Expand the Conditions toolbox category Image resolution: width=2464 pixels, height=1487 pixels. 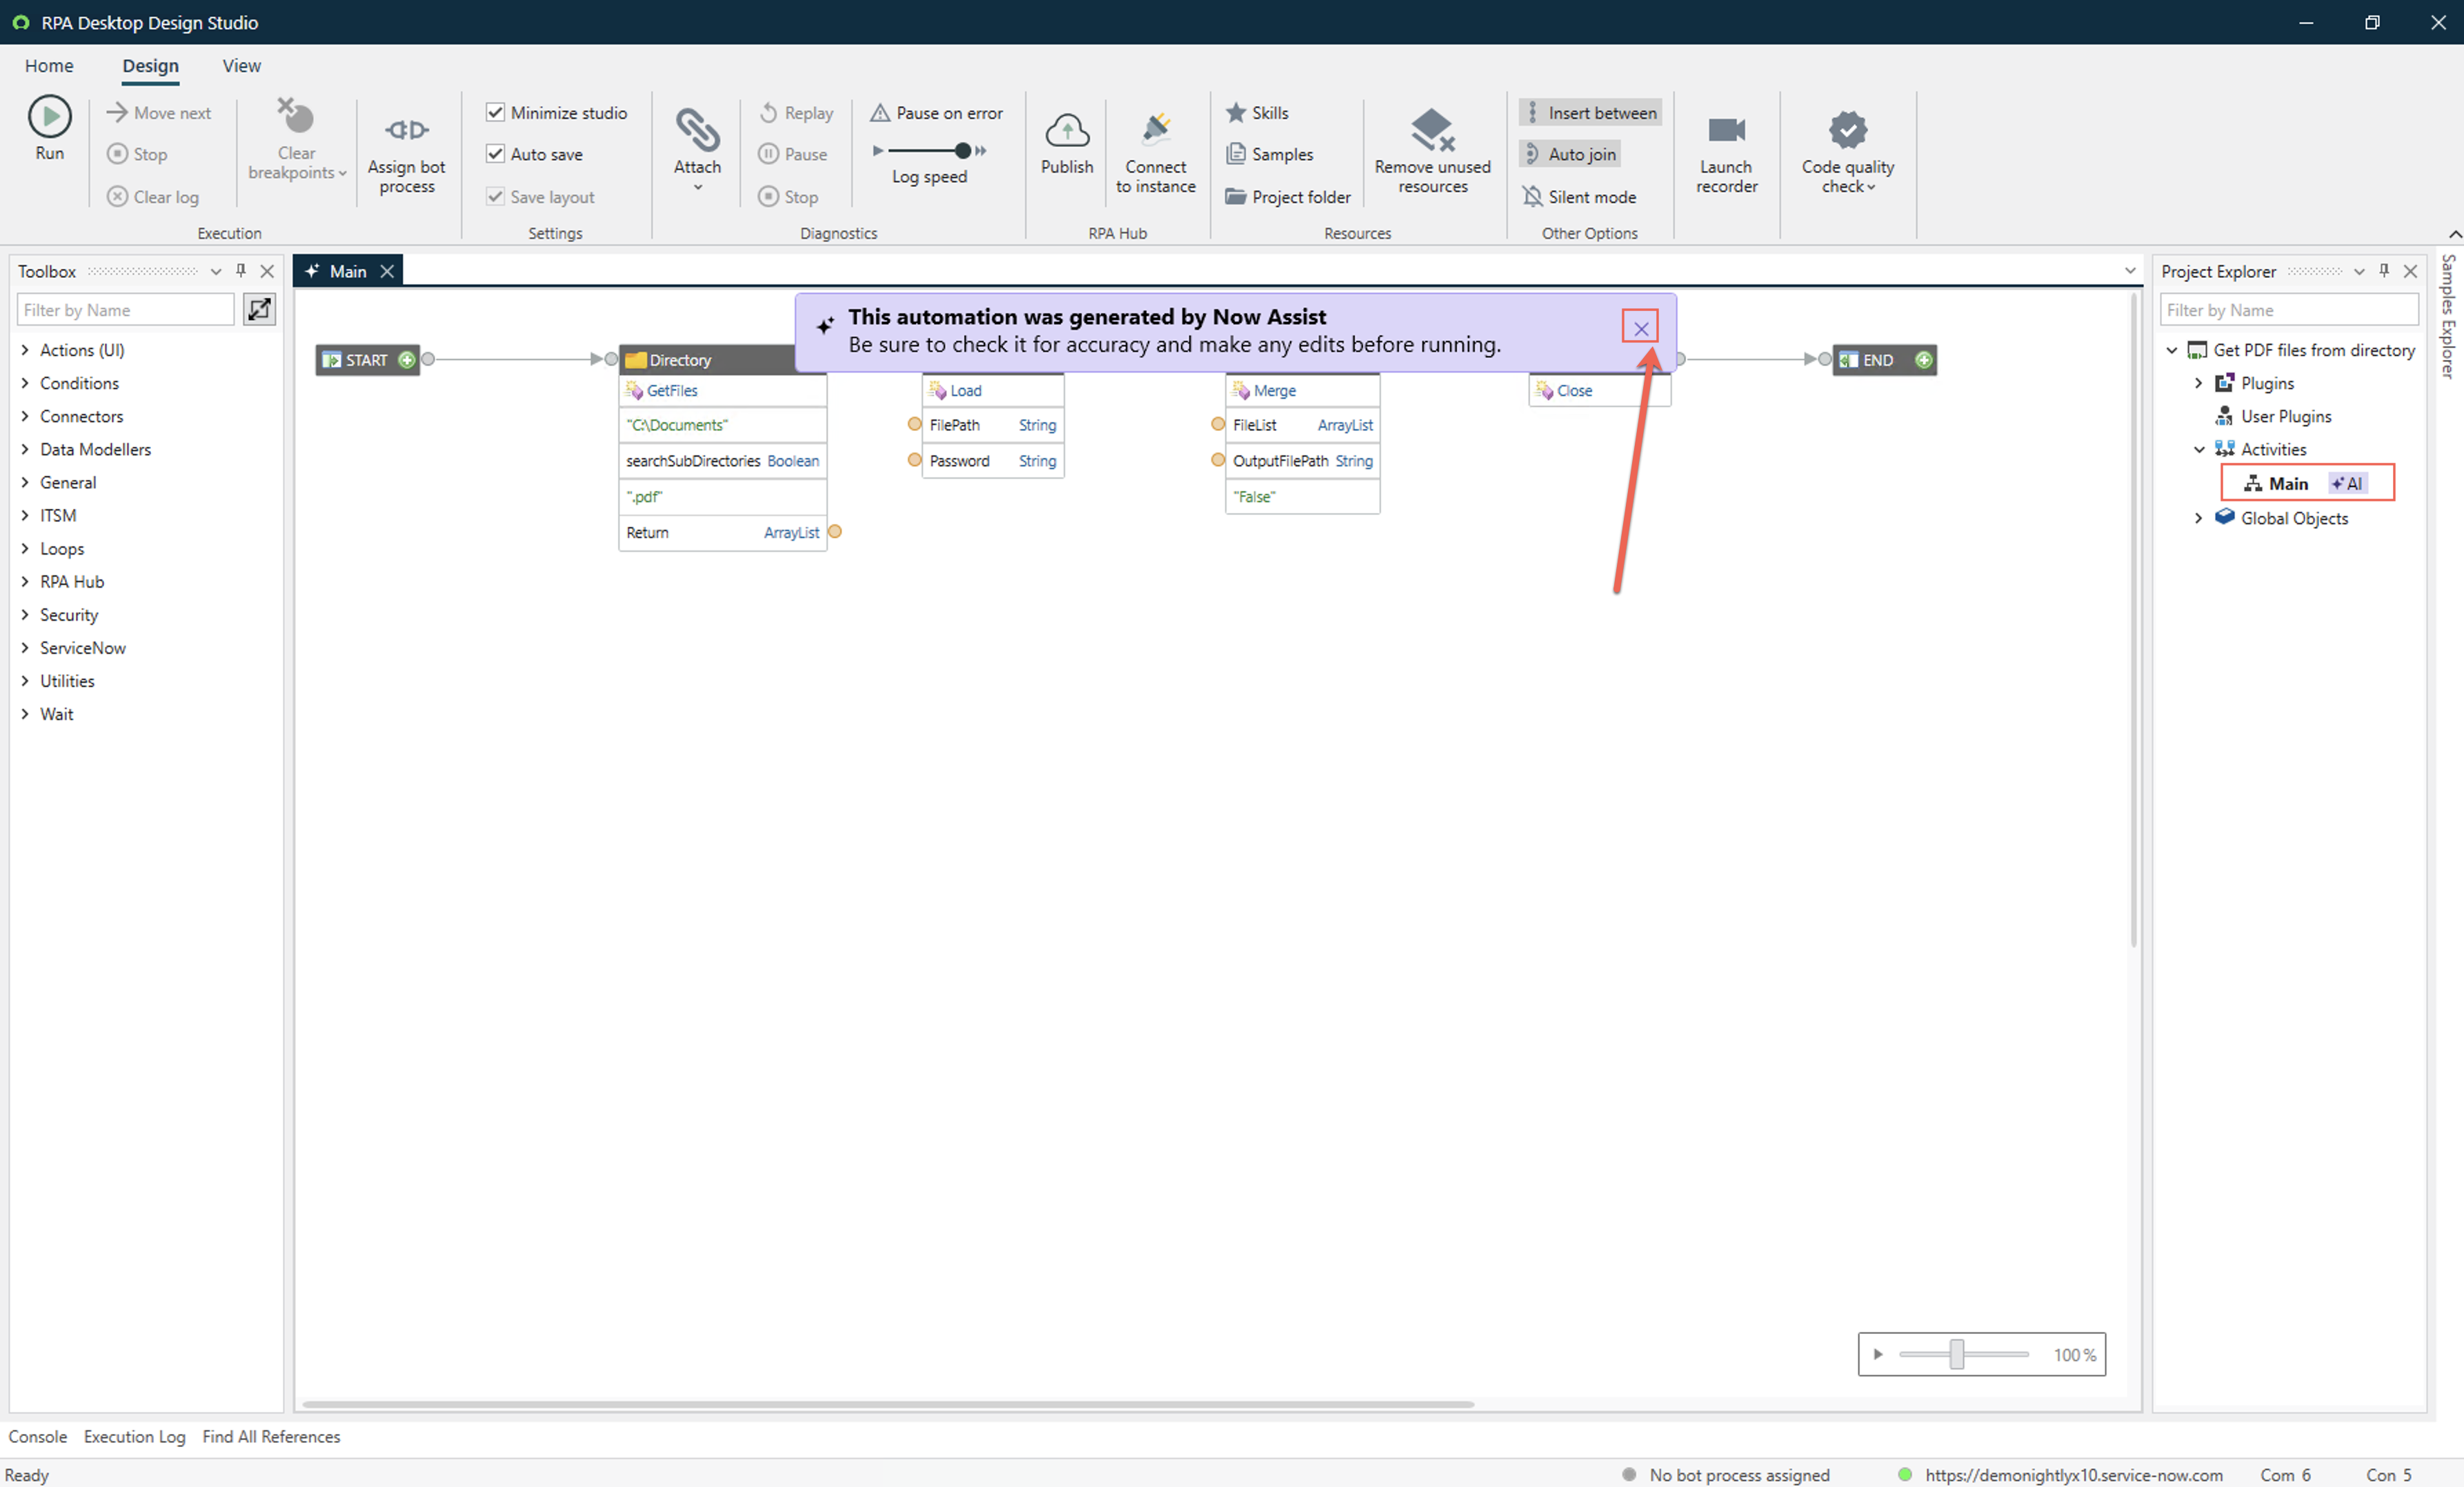pos(25,383)
